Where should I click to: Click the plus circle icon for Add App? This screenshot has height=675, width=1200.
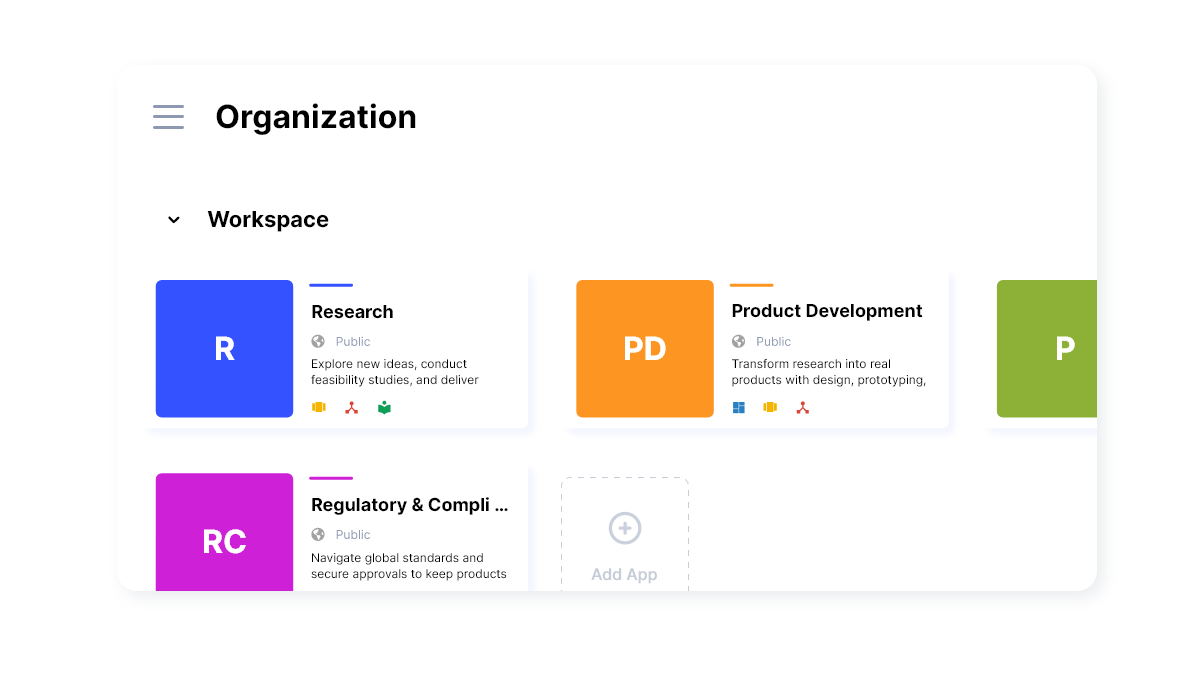click(625, 528)
